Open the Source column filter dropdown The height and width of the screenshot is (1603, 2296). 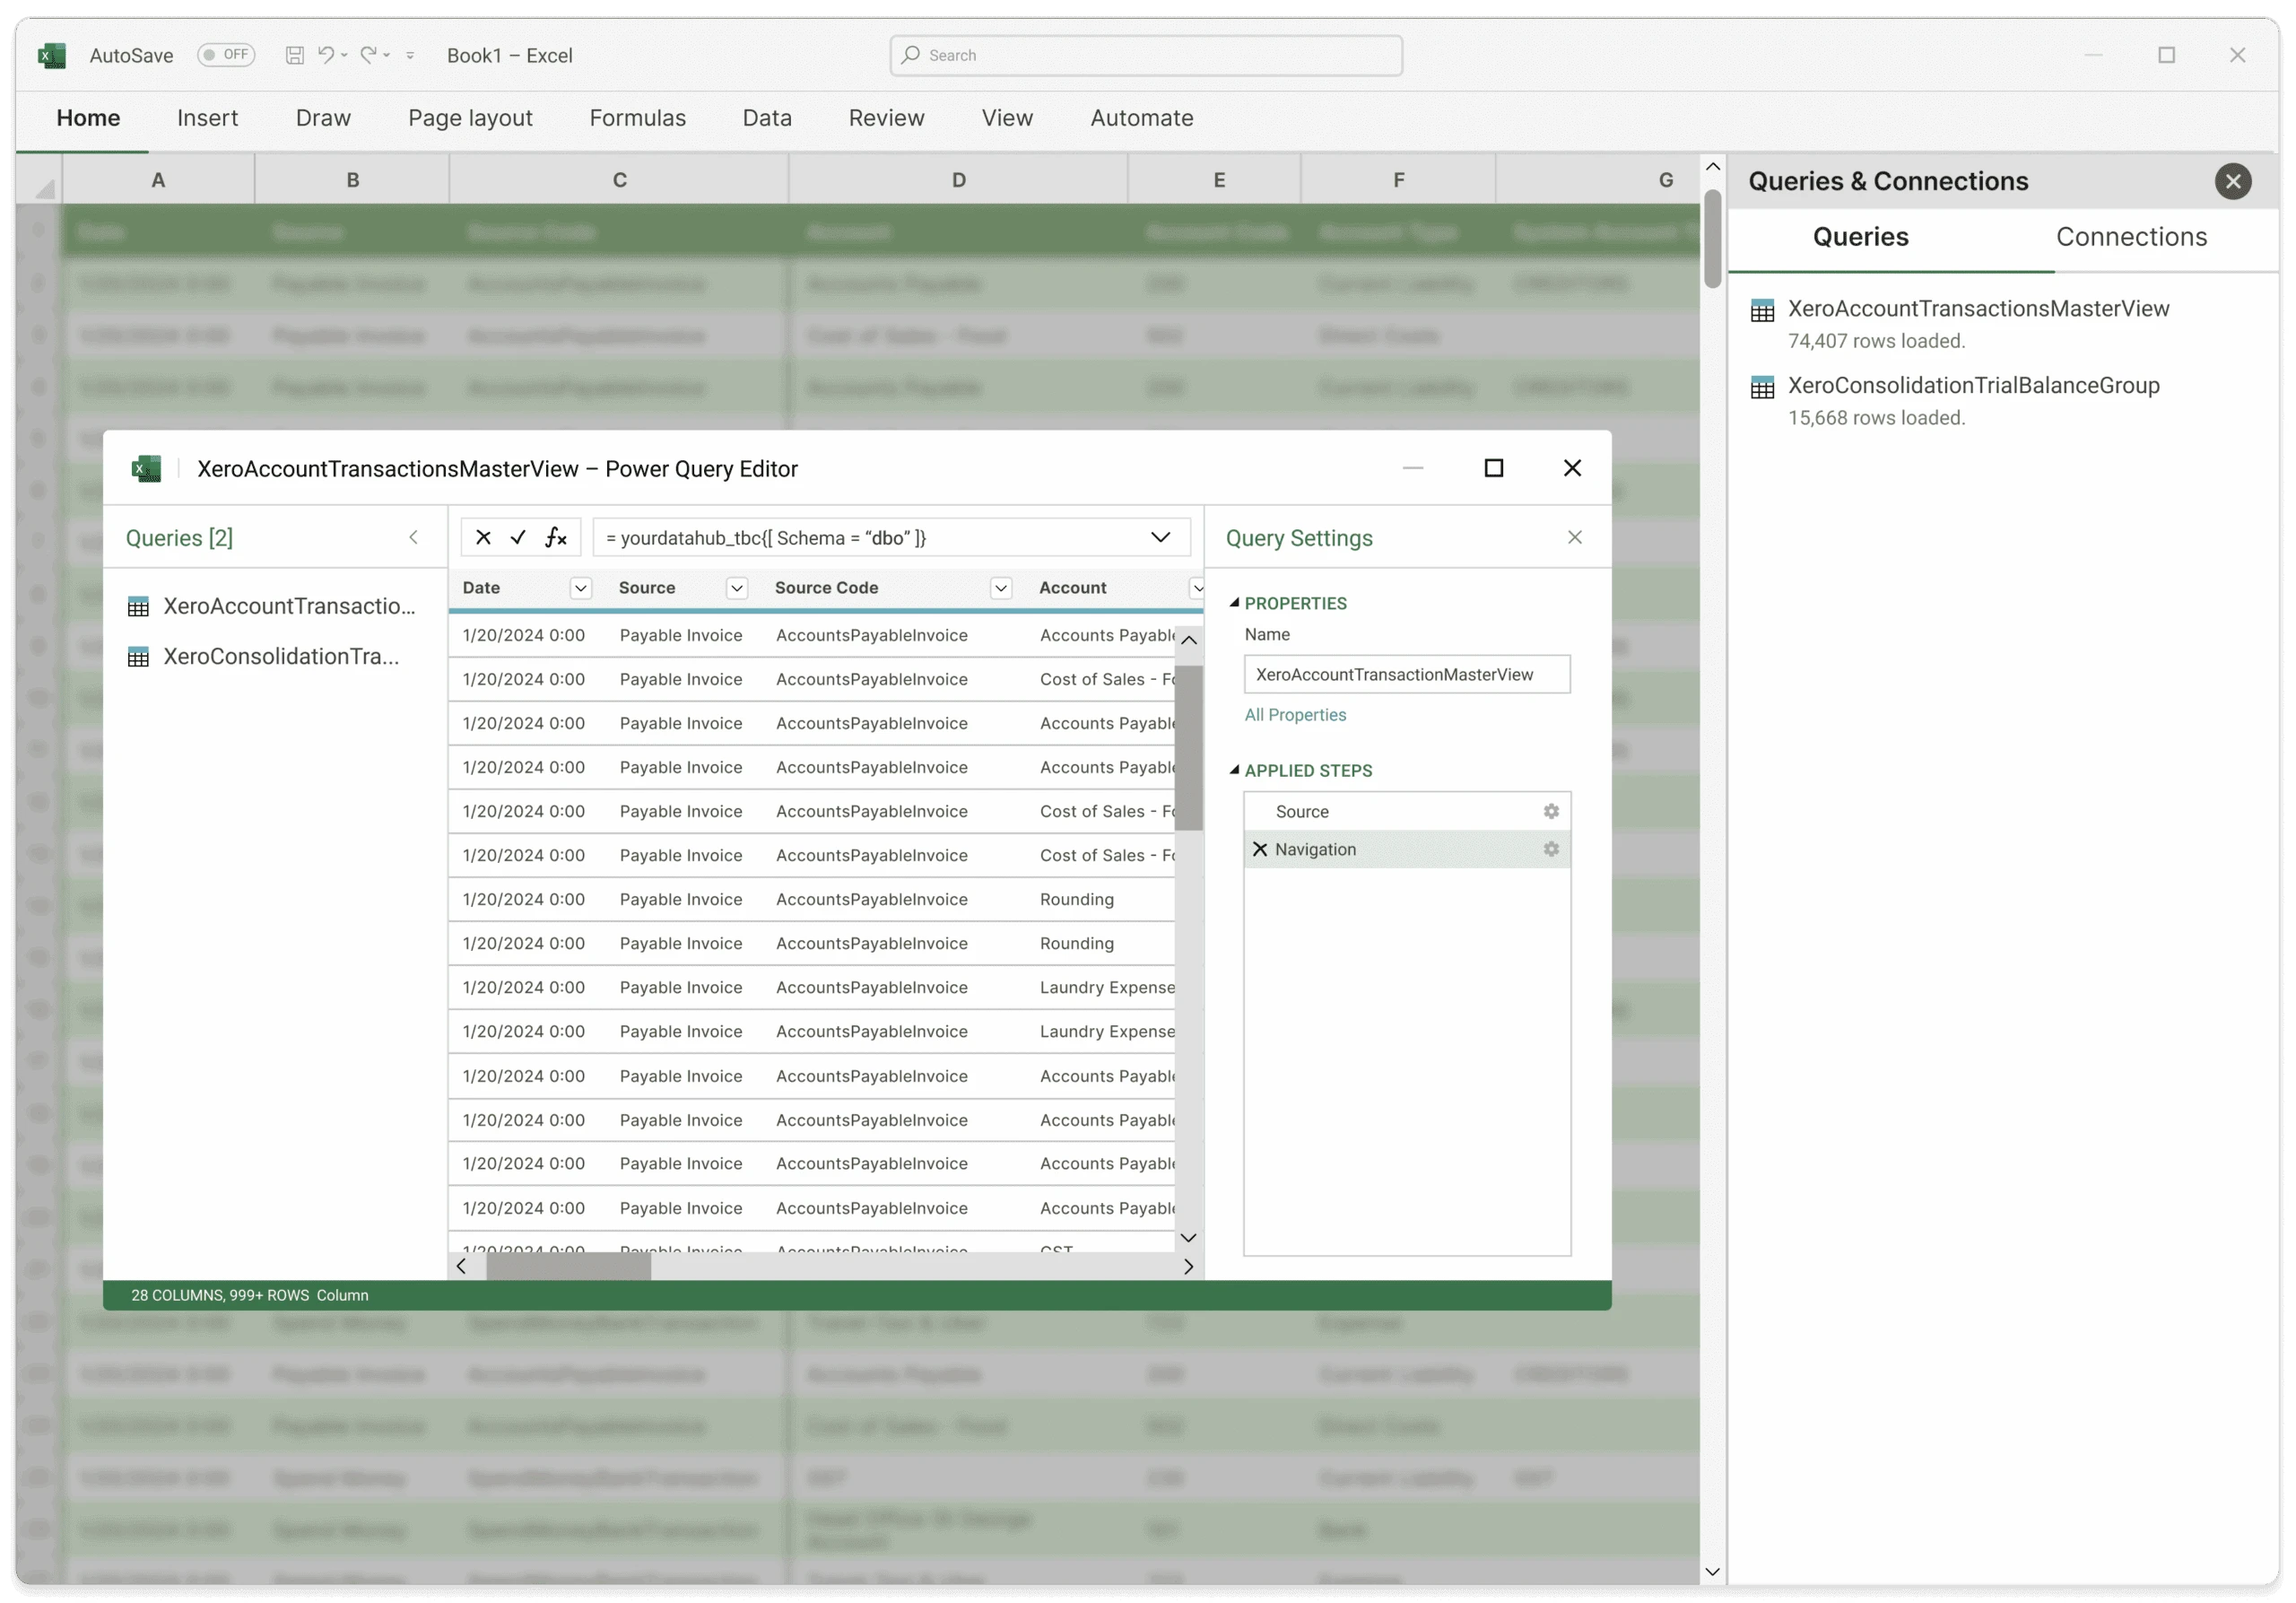point(736,588)
